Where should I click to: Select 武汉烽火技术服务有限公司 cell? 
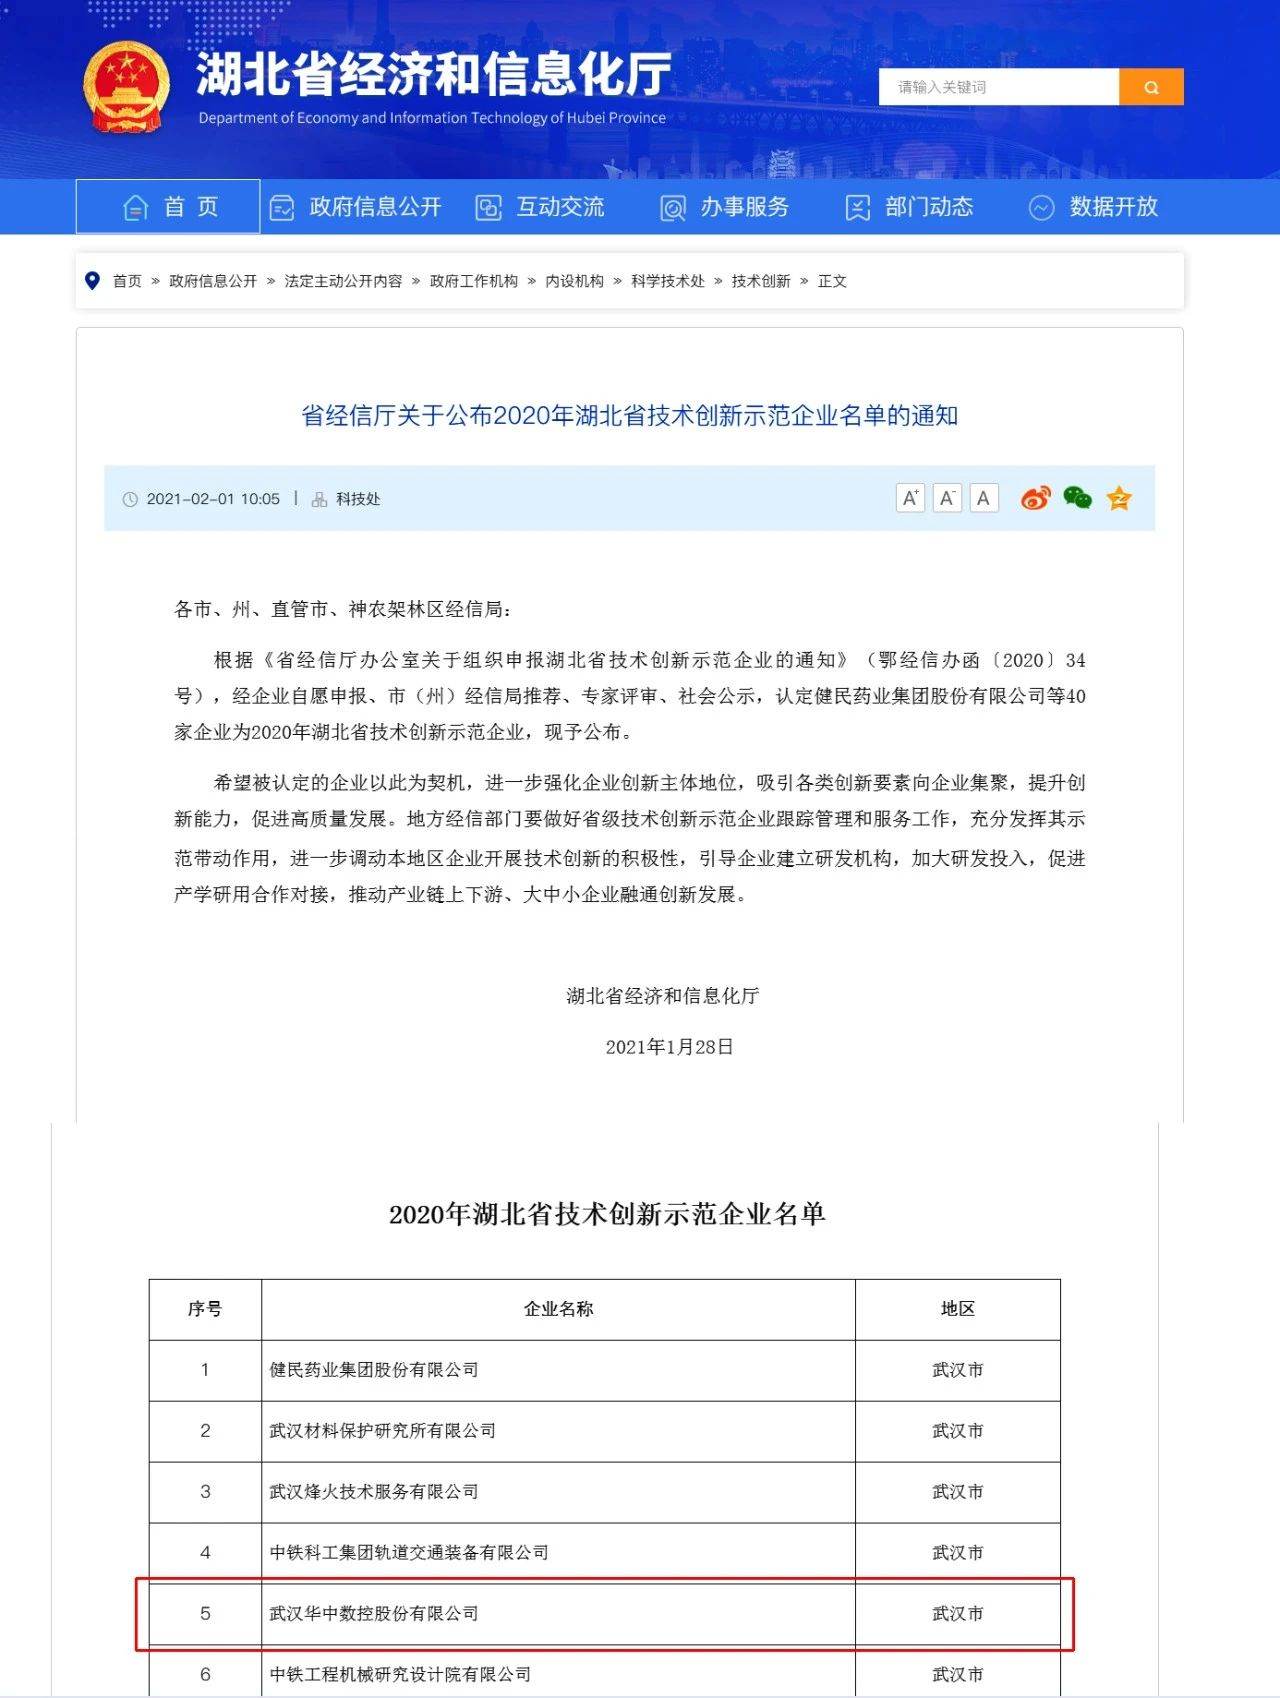[x=558, y=1492]
